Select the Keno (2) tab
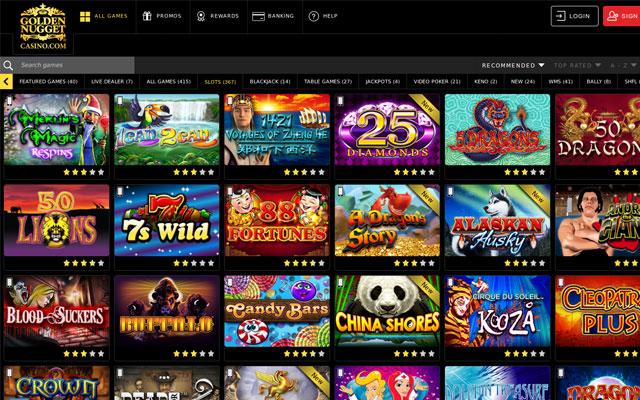This screenshot has height=400, width=640. (486, 82)
